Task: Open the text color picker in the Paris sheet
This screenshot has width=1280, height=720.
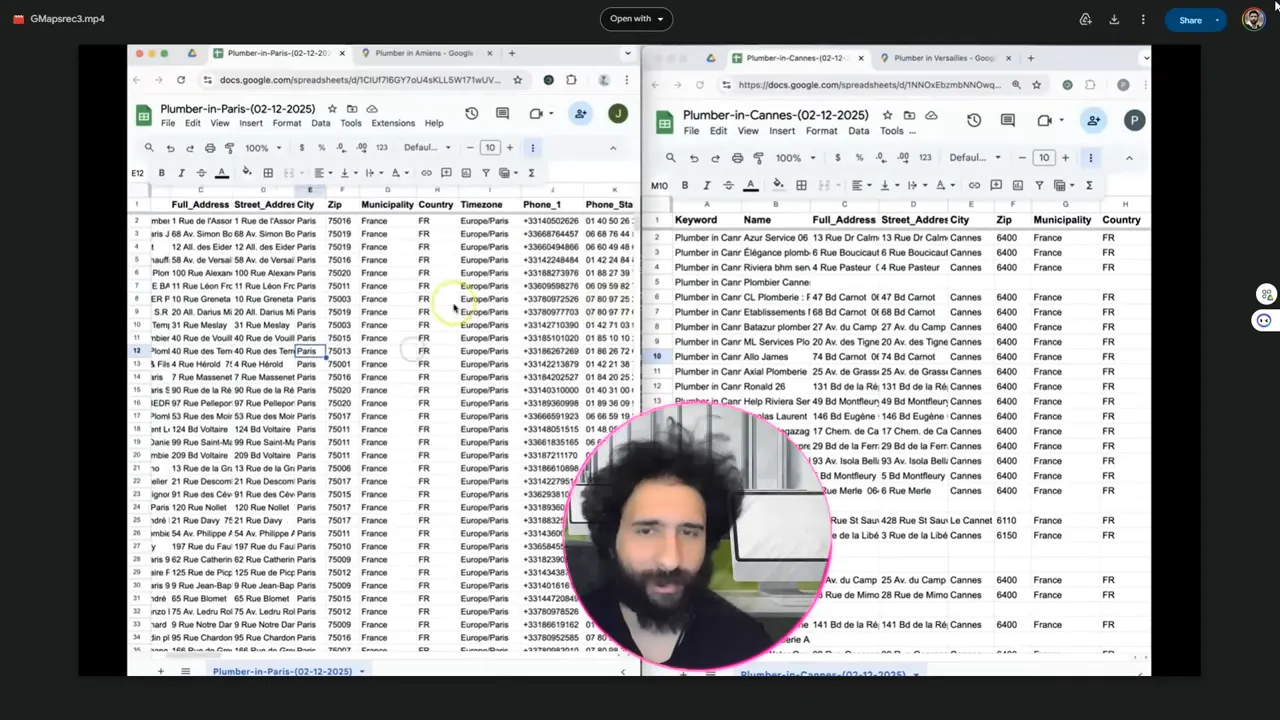Action: 222,173
